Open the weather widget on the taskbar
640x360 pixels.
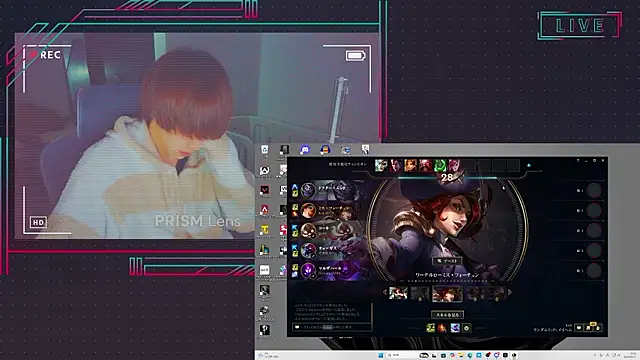pos(269,356)
